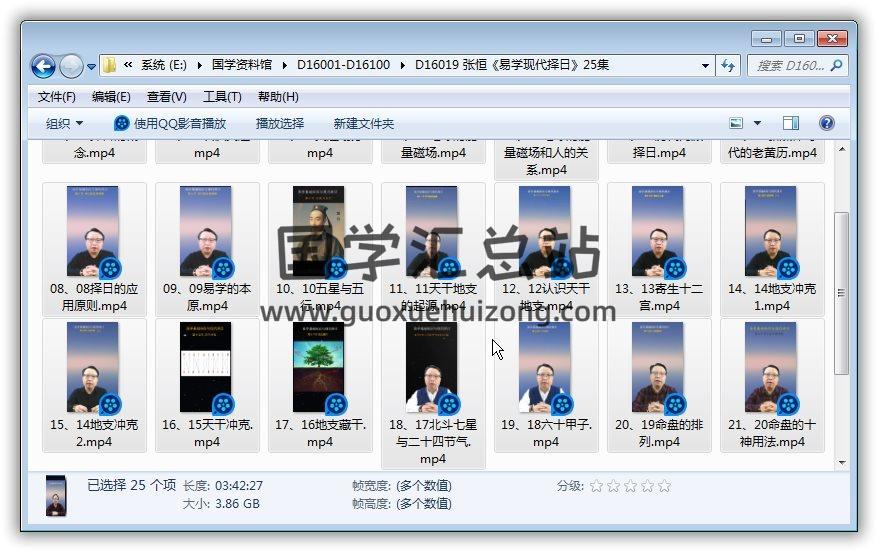Select video 16、15天干冲克.mp4
Image resolution: width=878 pixels, height=552 pixels.
click(207, 385)
